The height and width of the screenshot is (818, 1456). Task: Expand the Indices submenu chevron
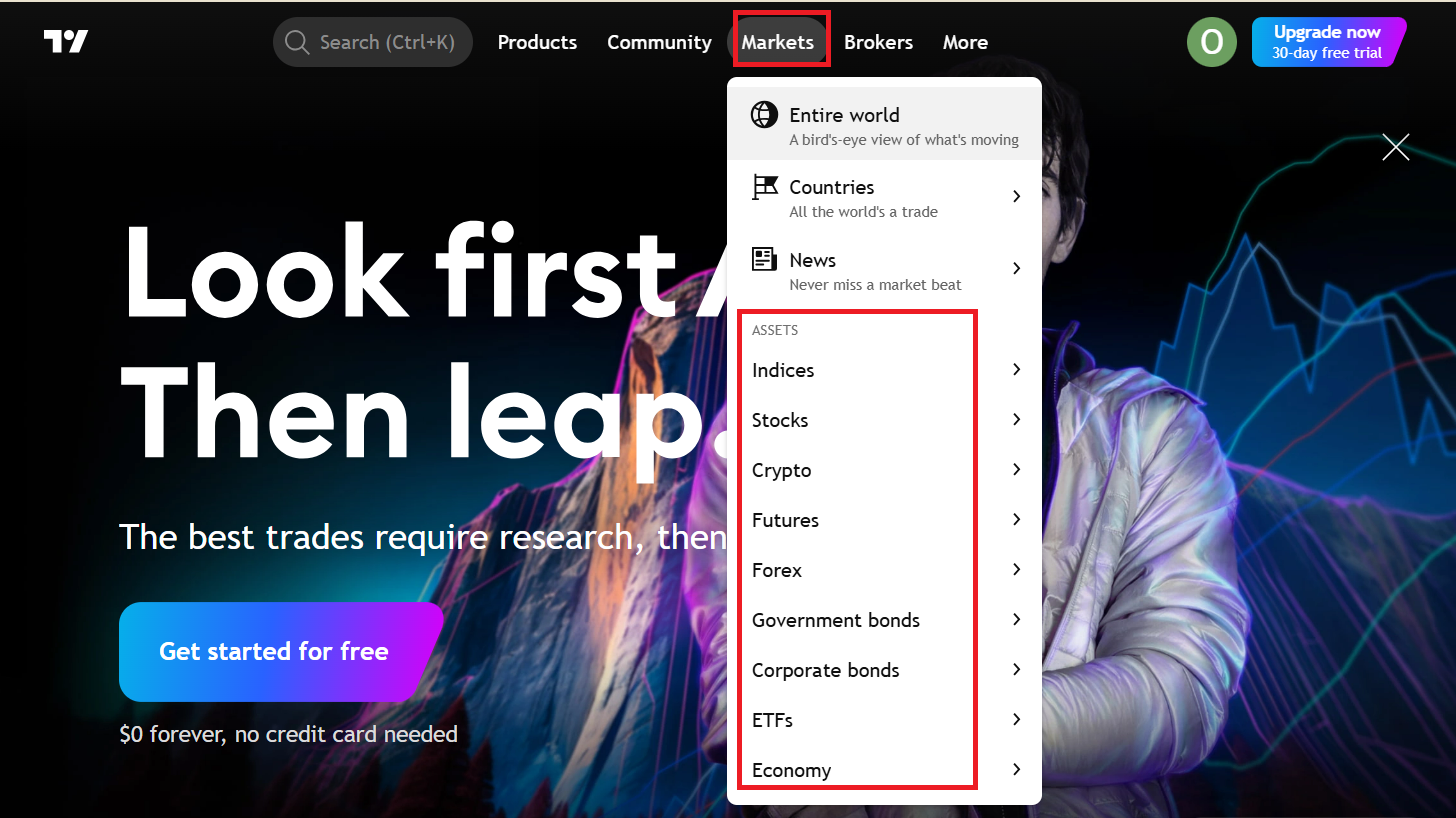click(1016, 370)
